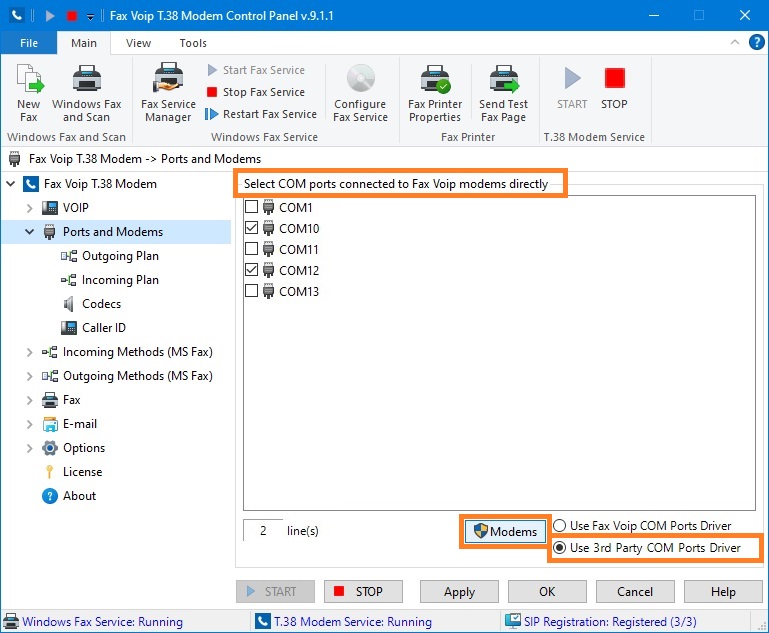Viewport: 769px width, 633px height.
Task: Click title bar play quick-access icon
Action: tap(50, 16)
